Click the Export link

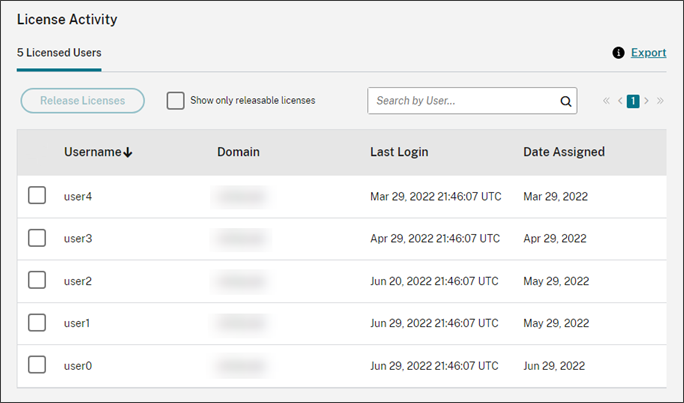[x=648, y=53]
